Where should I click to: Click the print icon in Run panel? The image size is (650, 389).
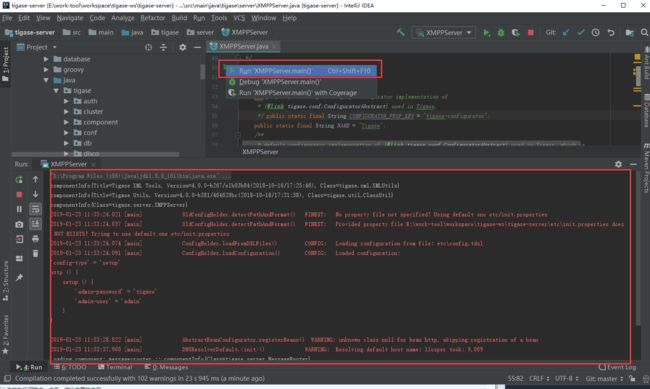tap(35, 239)
